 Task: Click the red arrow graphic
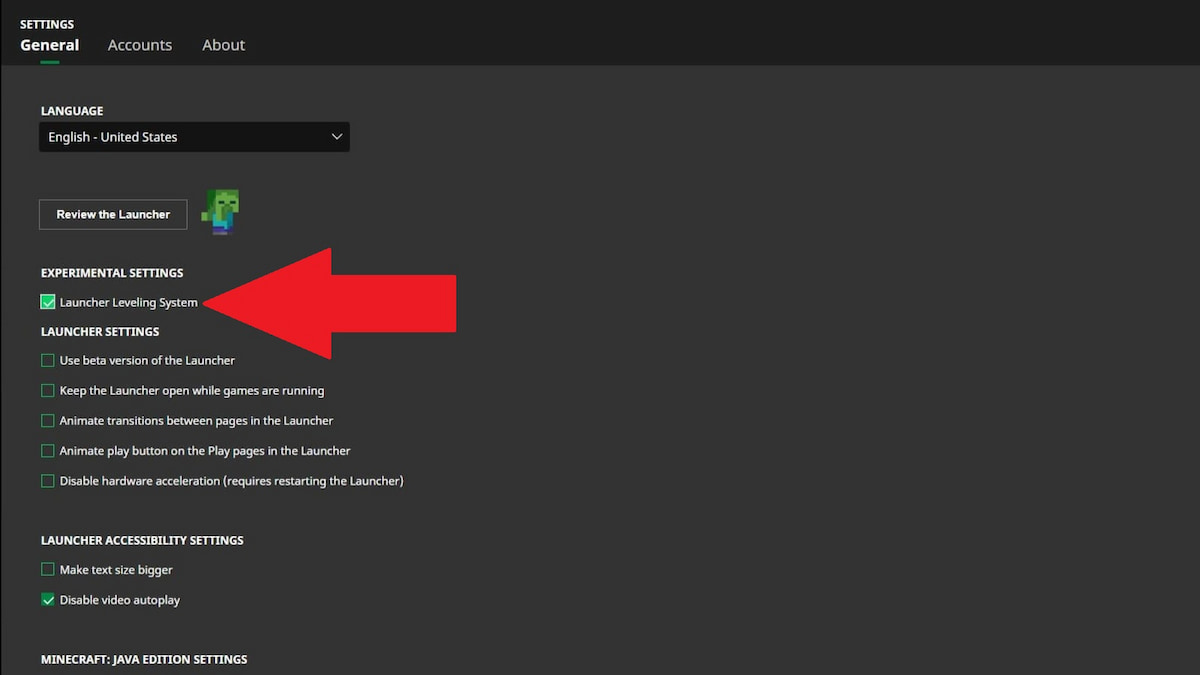(x=330, y=302)
